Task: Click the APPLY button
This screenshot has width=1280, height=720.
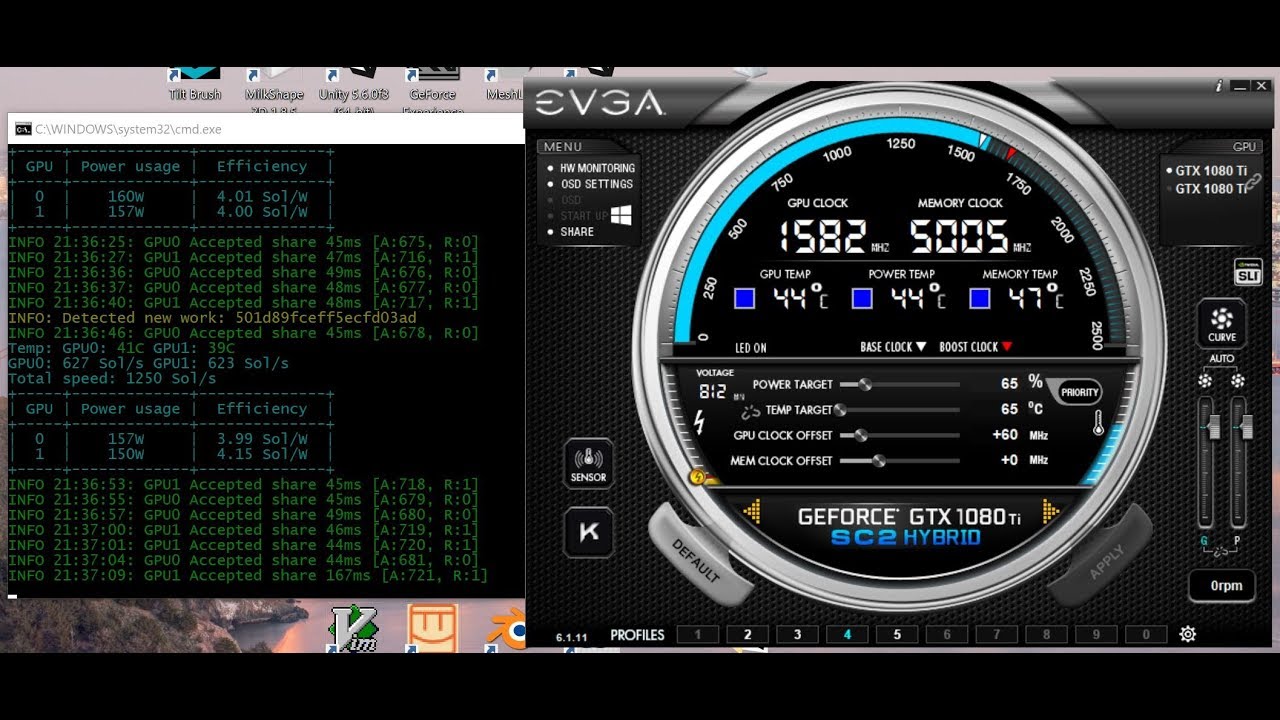Action: click(1106, 561)
